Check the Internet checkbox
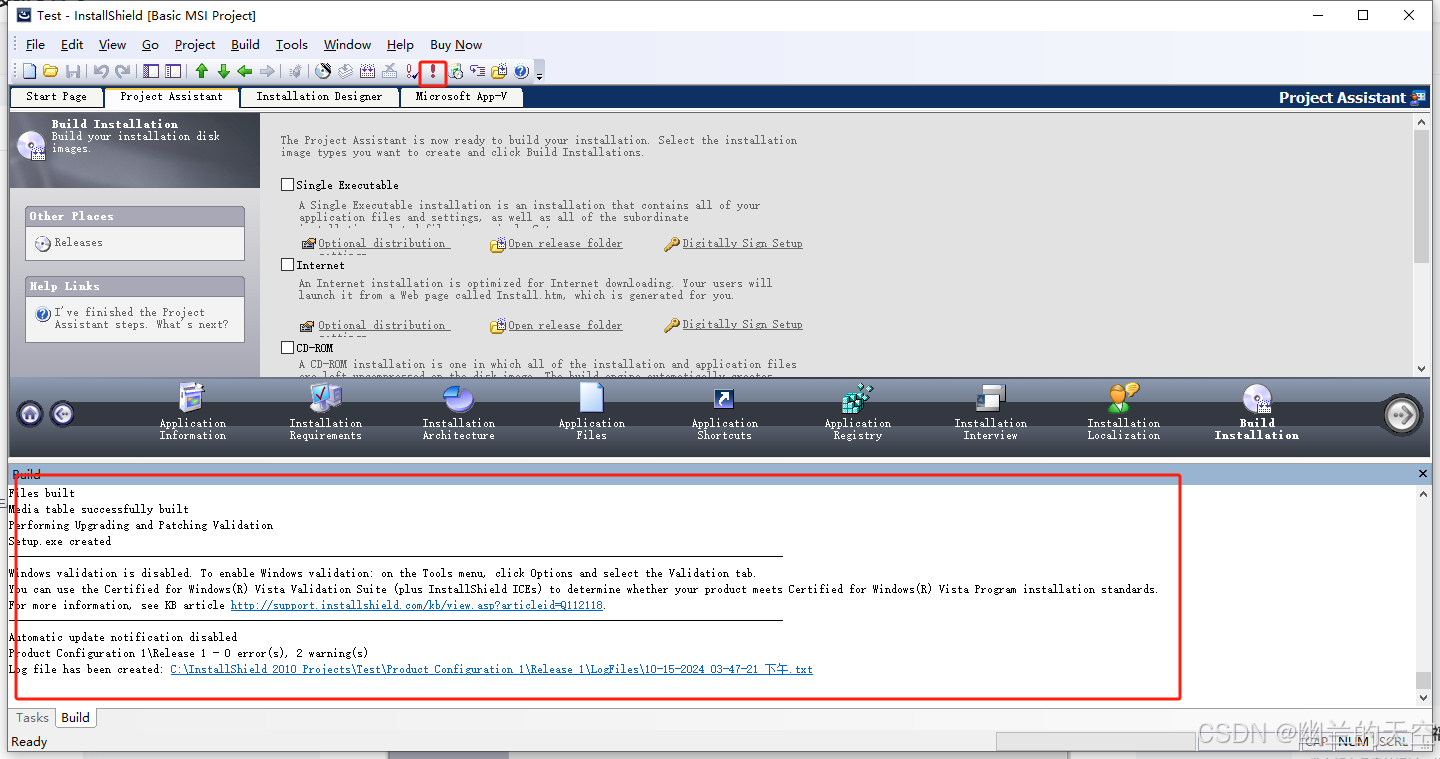The height and width of the screenshot is (759, 1440). pyautogui.click(x=288, y=265)
